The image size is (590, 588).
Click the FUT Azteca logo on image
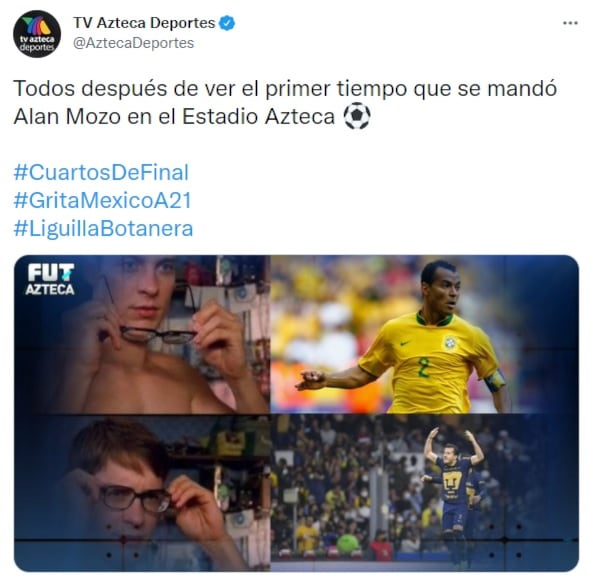tap(50, 279)
